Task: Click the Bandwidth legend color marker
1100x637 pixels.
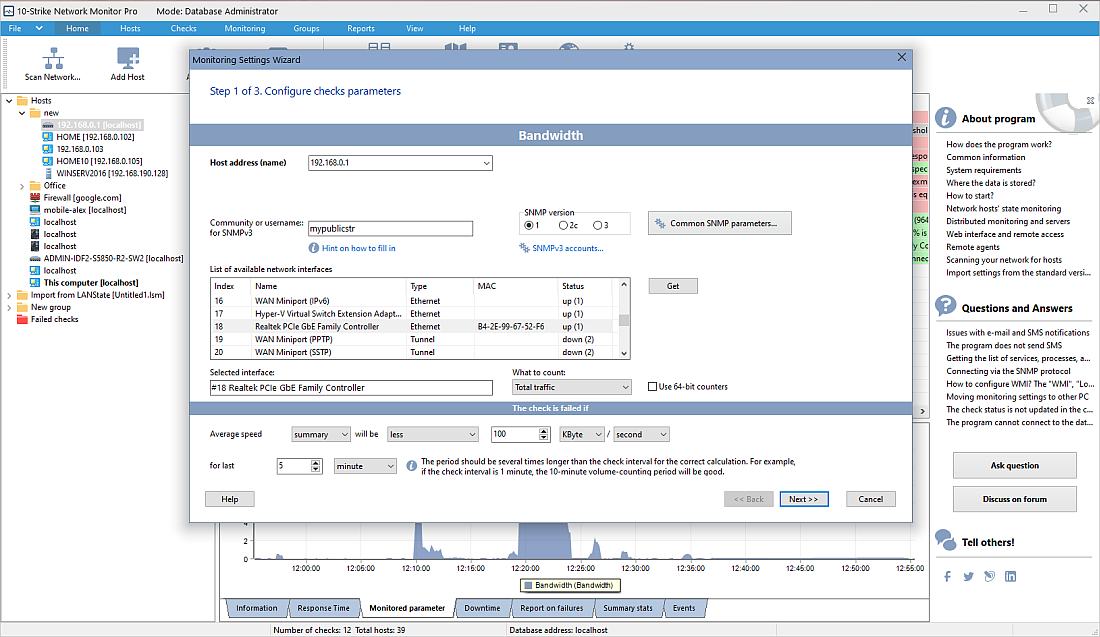Action: [528, 585]
